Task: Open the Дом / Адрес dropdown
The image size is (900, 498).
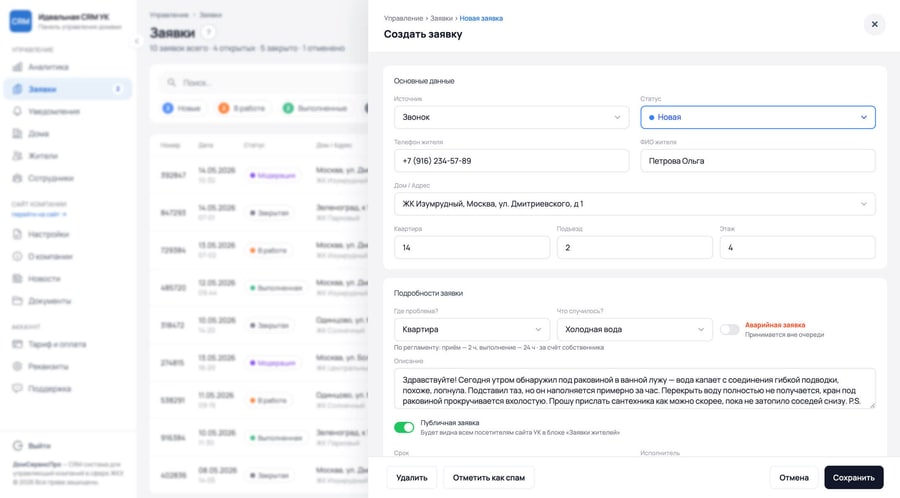Action: point(634,204)
